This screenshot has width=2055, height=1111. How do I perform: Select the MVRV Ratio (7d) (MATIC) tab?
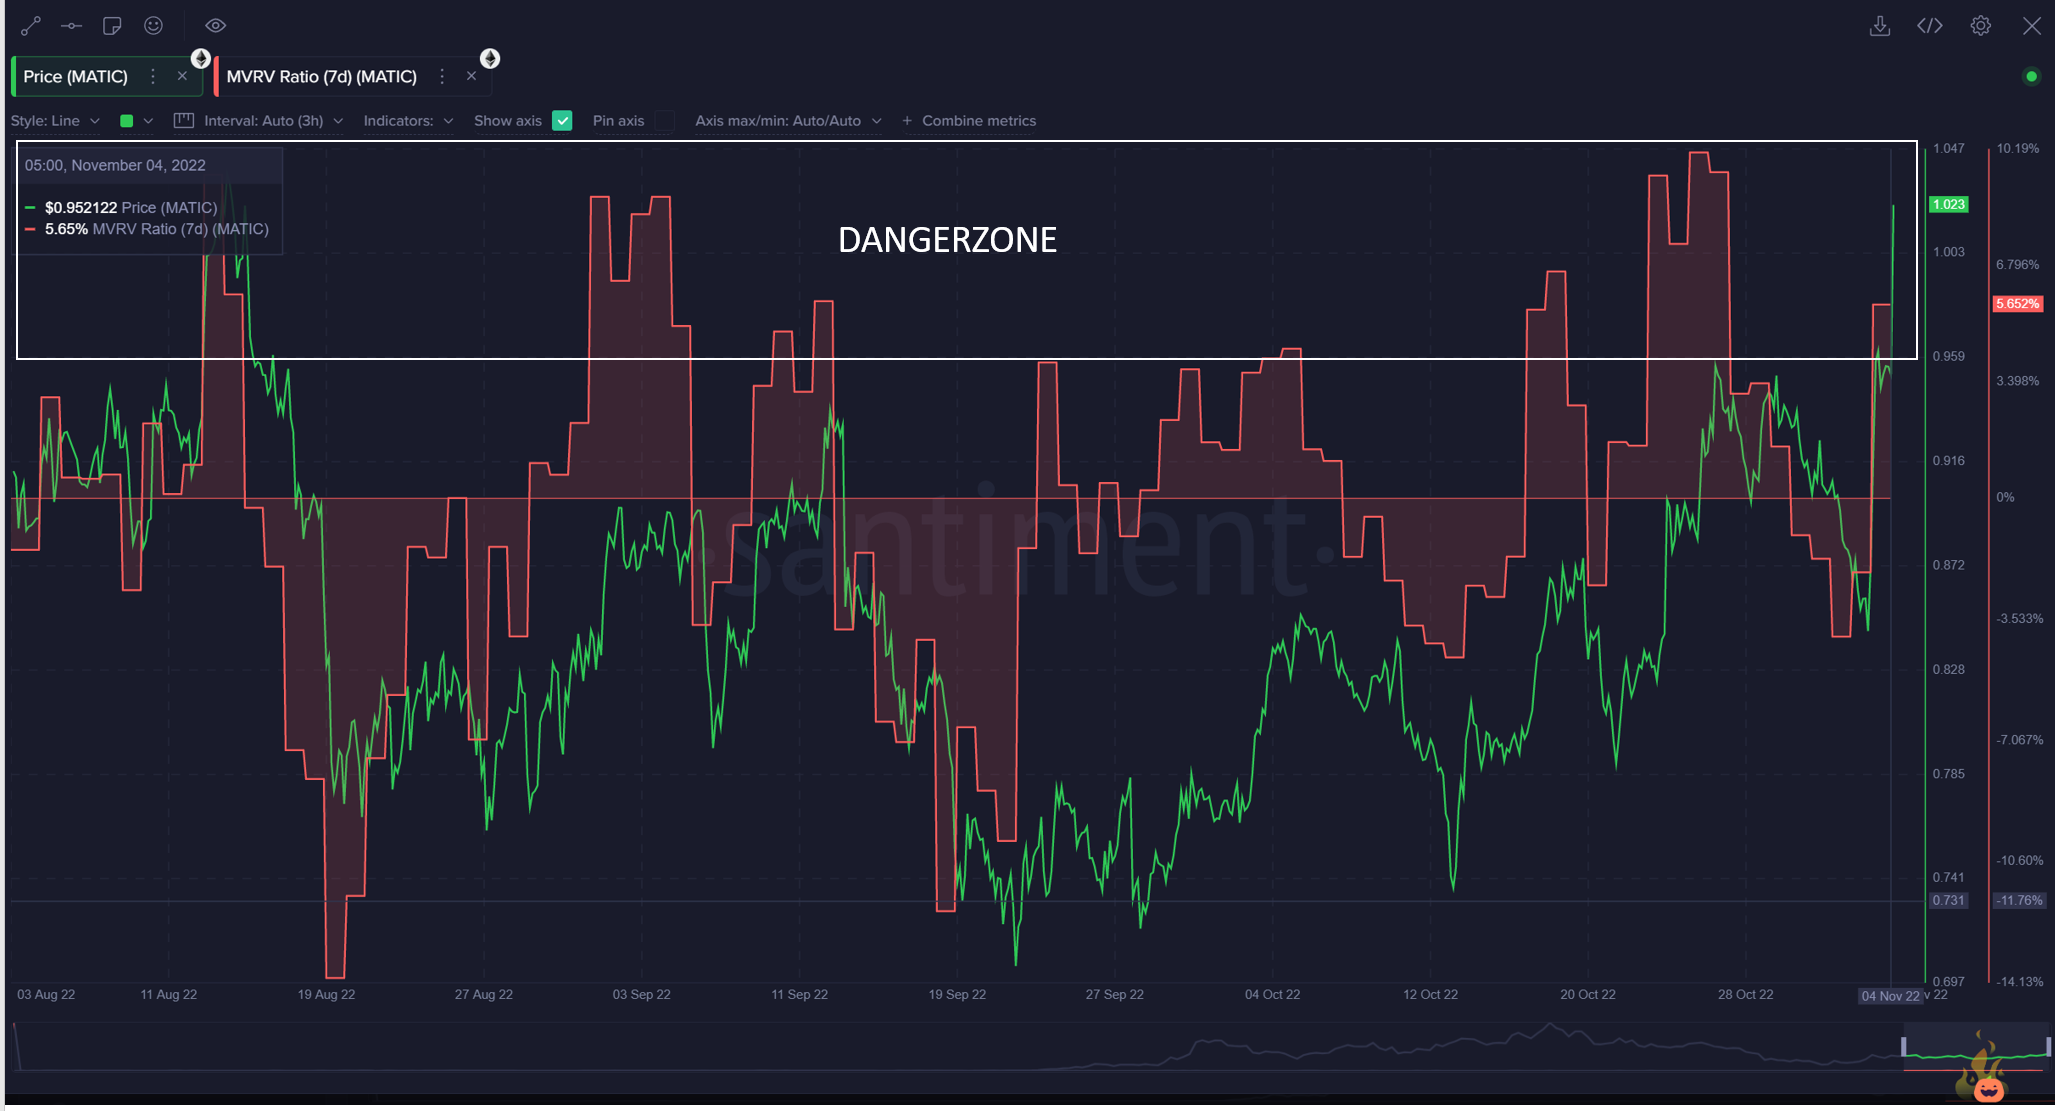click(x=321, y=77)
